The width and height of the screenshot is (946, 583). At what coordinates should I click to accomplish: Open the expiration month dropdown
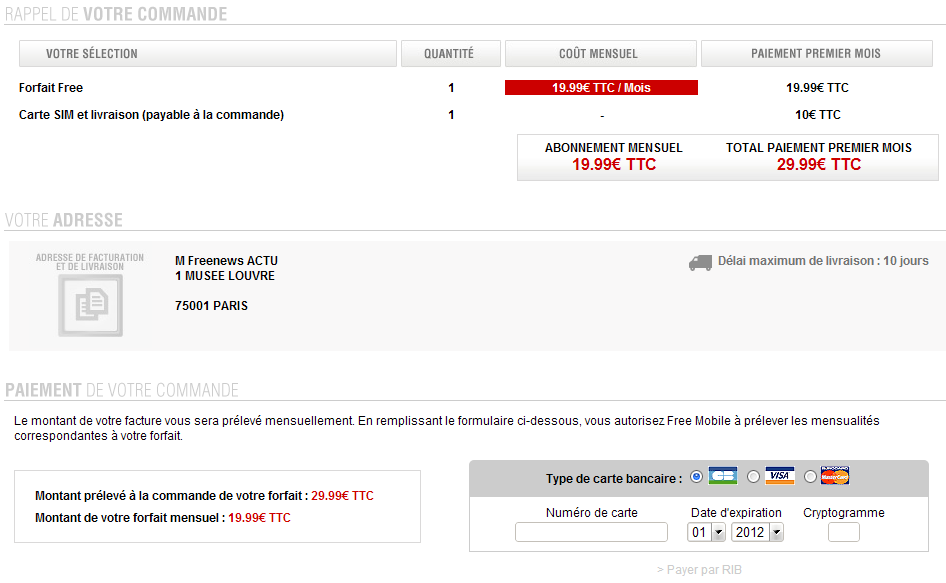[706, 532]
